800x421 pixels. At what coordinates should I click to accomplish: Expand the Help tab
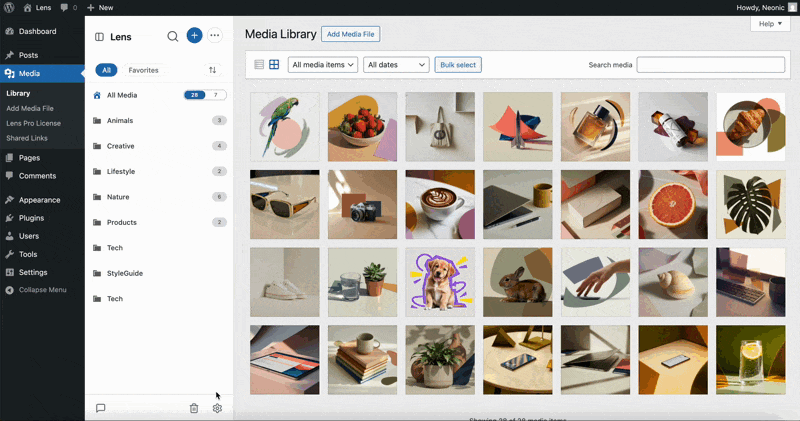click(770, 24)
